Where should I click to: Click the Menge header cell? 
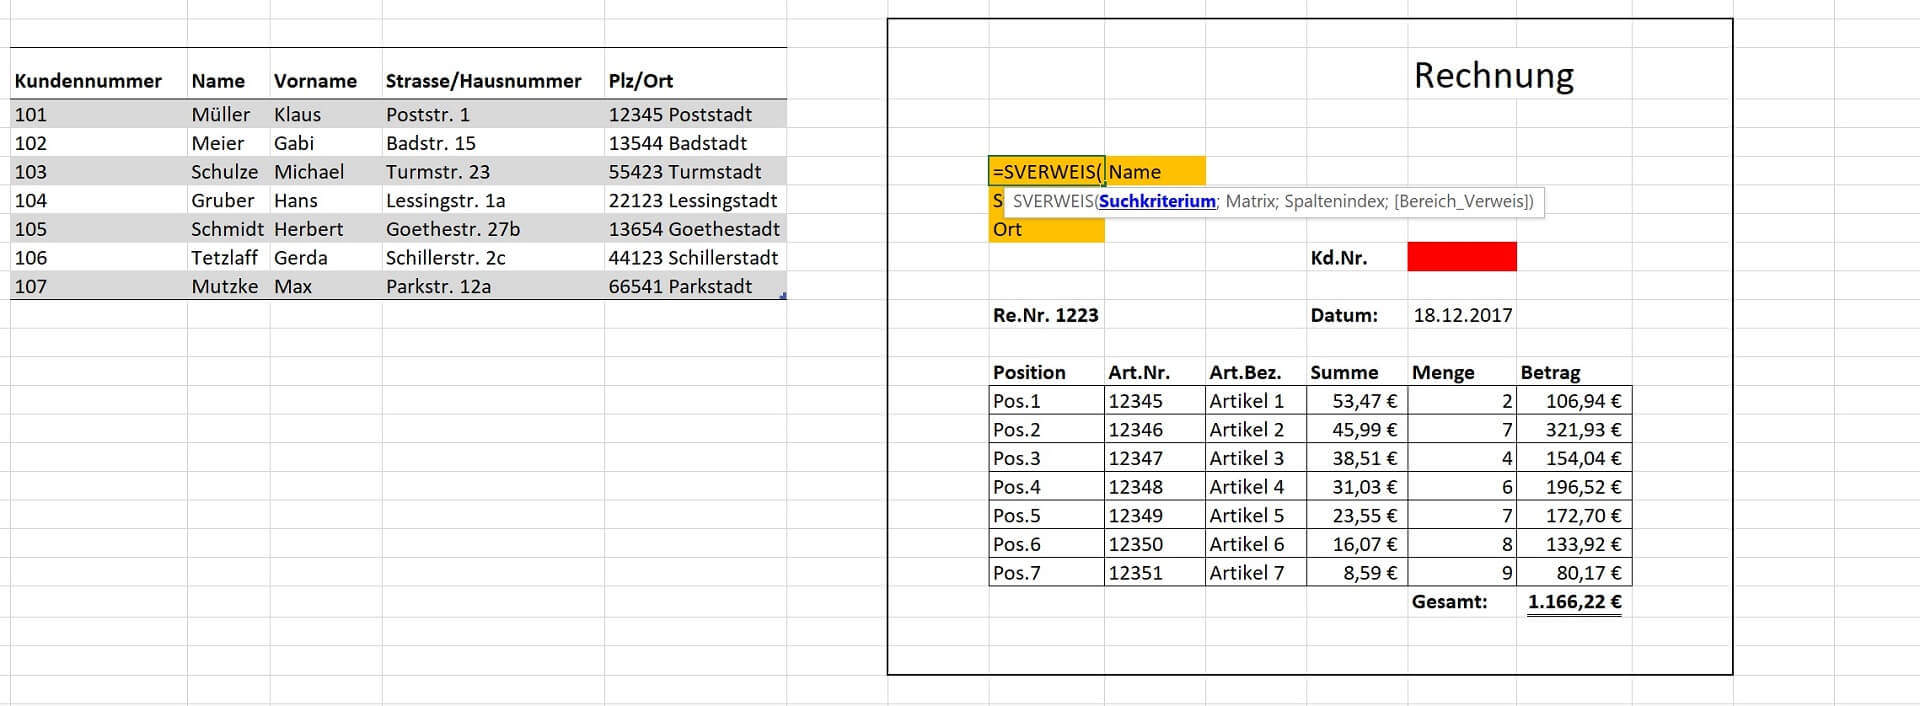[x=1461, y=372]
